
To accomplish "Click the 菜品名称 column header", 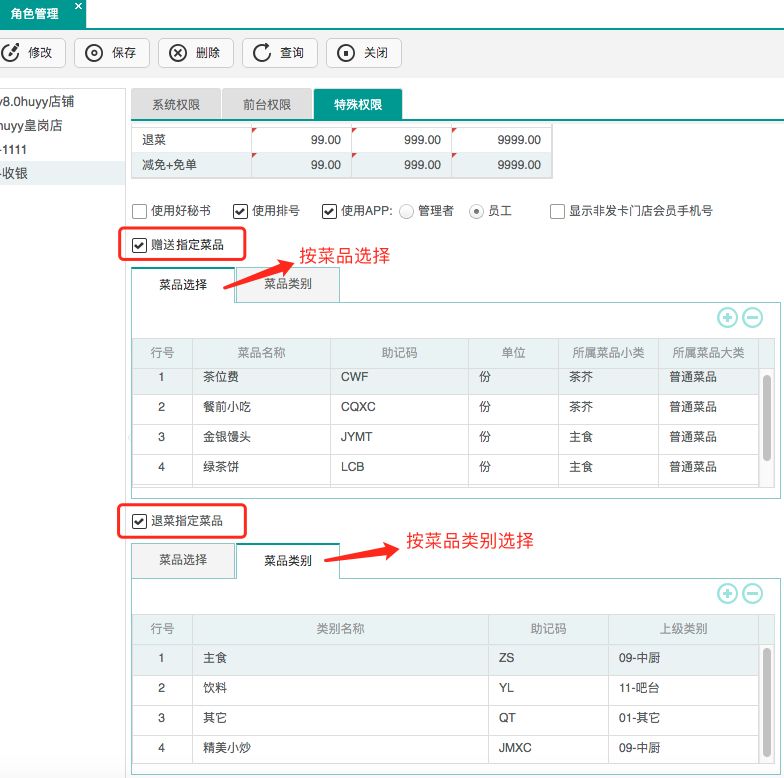I will tap(261, 353).
